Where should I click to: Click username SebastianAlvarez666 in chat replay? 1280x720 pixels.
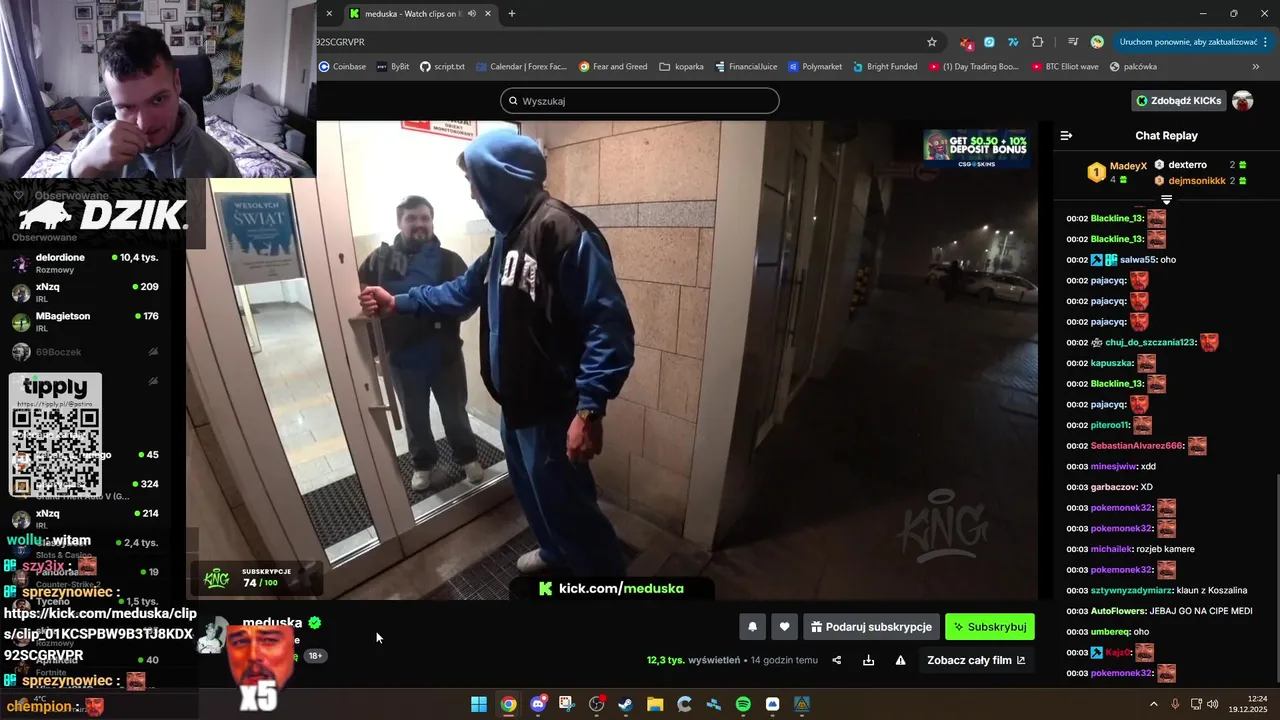tap(1137, 446)
